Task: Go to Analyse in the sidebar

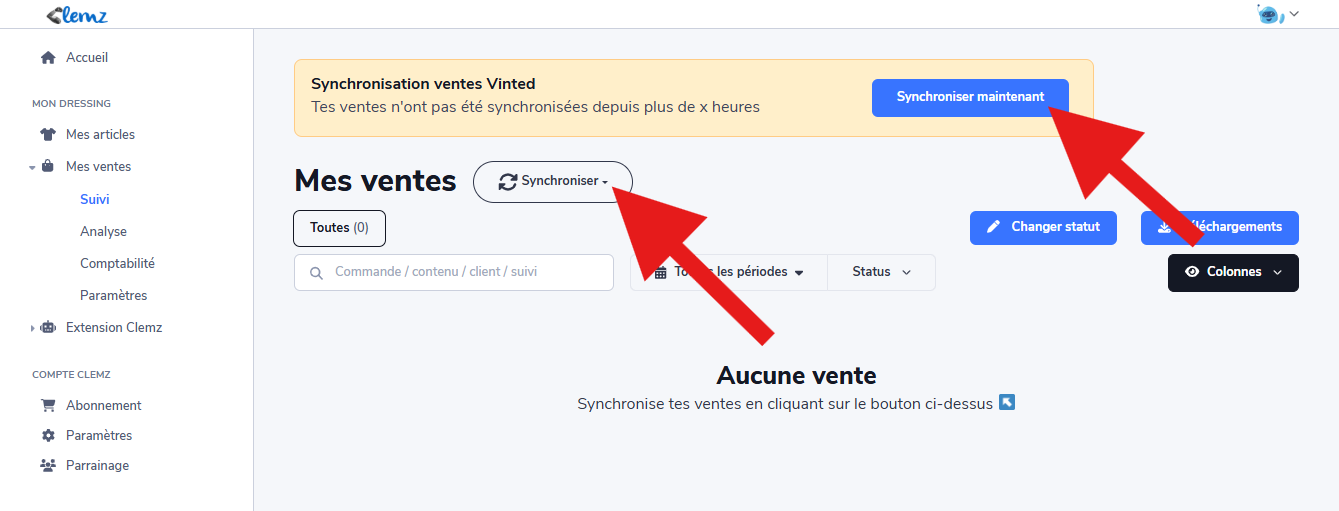Action: [x=103, y=232]
